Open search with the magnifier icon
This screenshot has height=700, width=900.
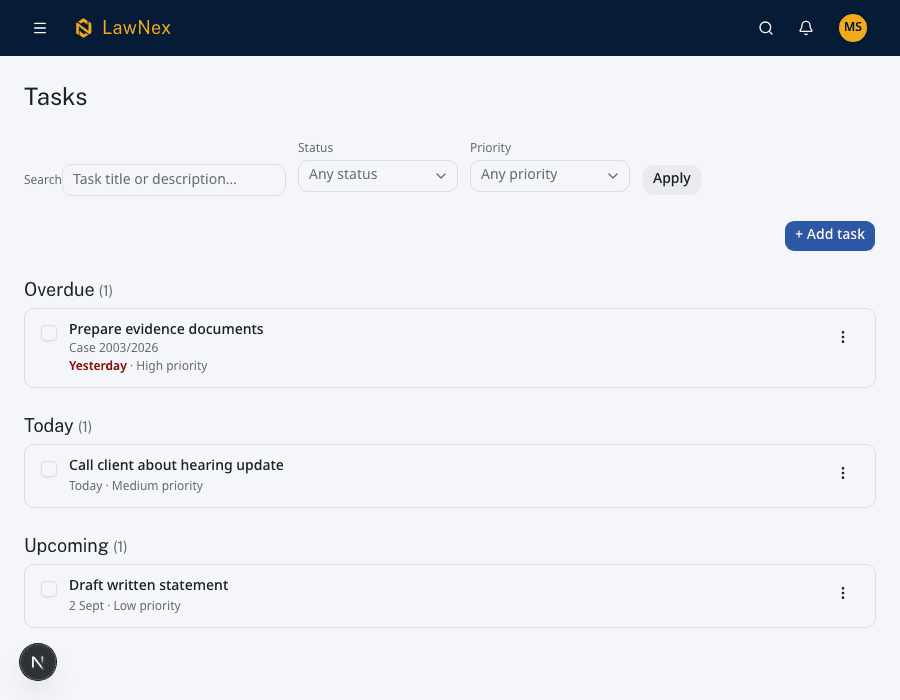tap(766, 28)
